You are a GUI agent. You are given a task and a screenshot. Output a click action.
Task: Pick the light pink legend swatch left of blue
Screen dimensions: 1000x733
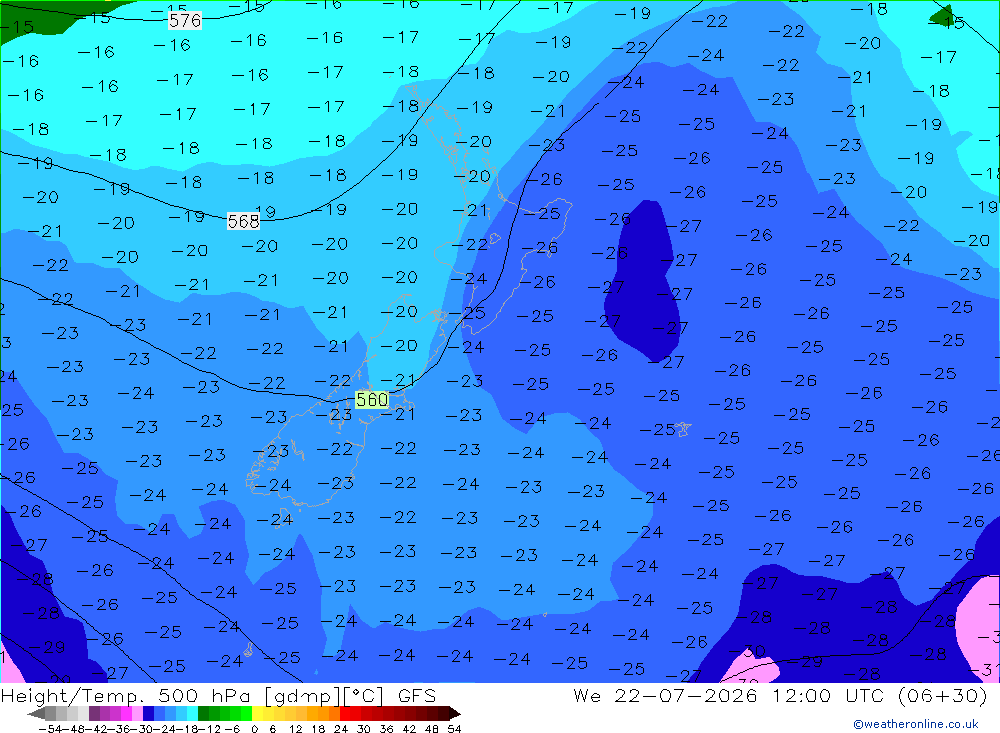[137, 714]
